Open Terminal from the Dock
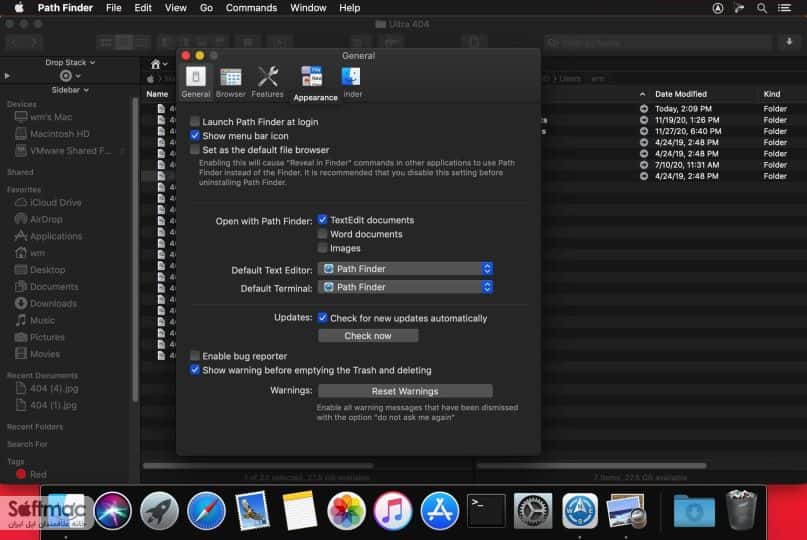 pos(486,511)
